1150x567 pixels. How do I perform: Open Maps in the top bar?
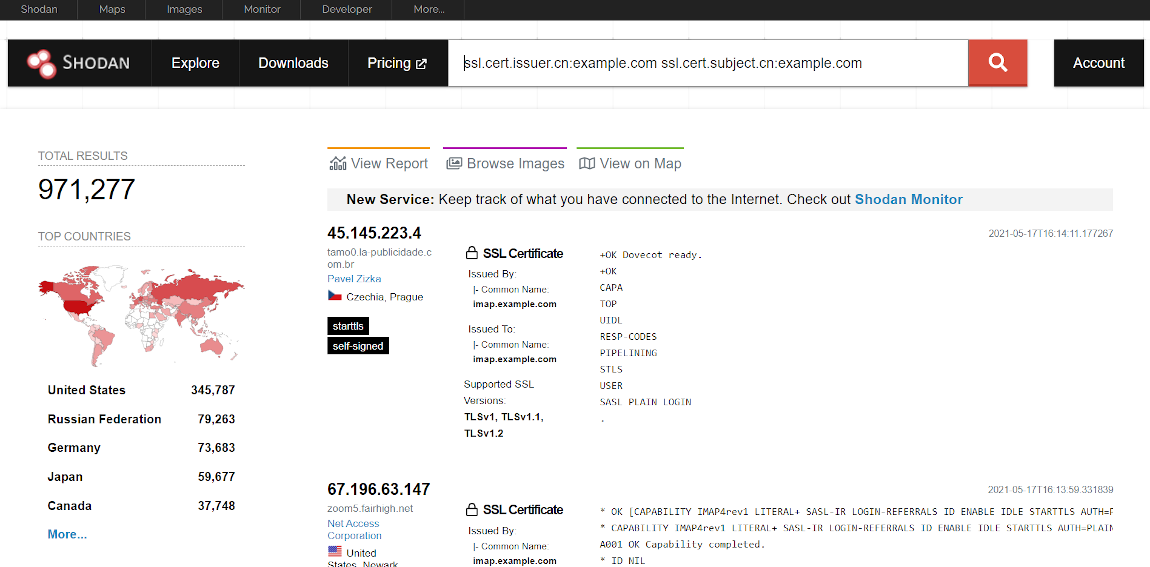pyautogui.click(x=112, y=10)
